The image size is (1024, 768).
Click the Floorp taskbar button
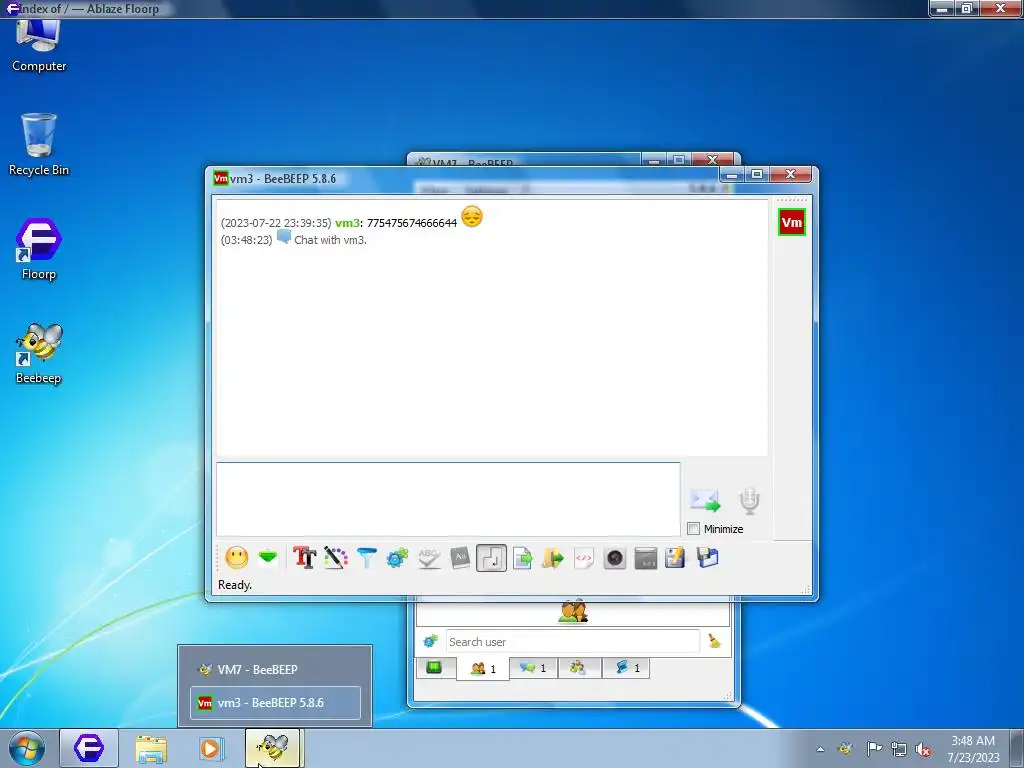[89, 748]
